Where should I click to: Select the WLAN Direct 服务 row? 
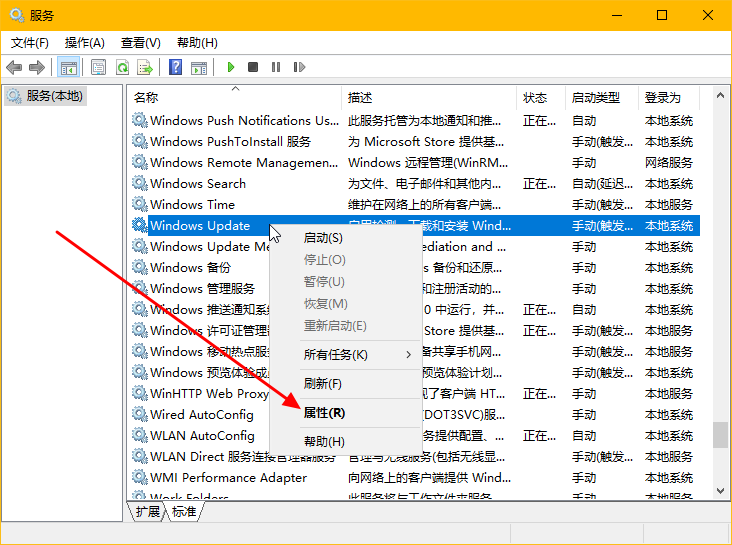(x=415, y=457)
